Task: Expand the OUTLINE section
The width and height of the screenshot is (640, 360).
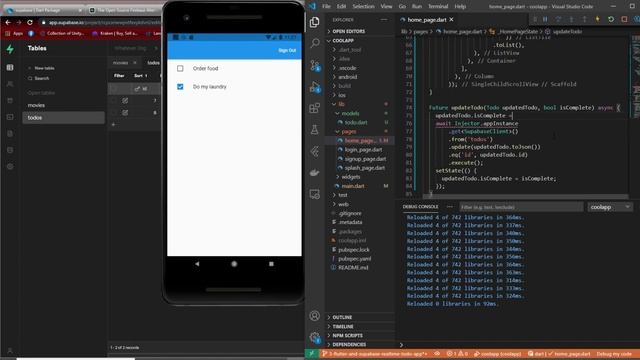Action: pos(360,317)
